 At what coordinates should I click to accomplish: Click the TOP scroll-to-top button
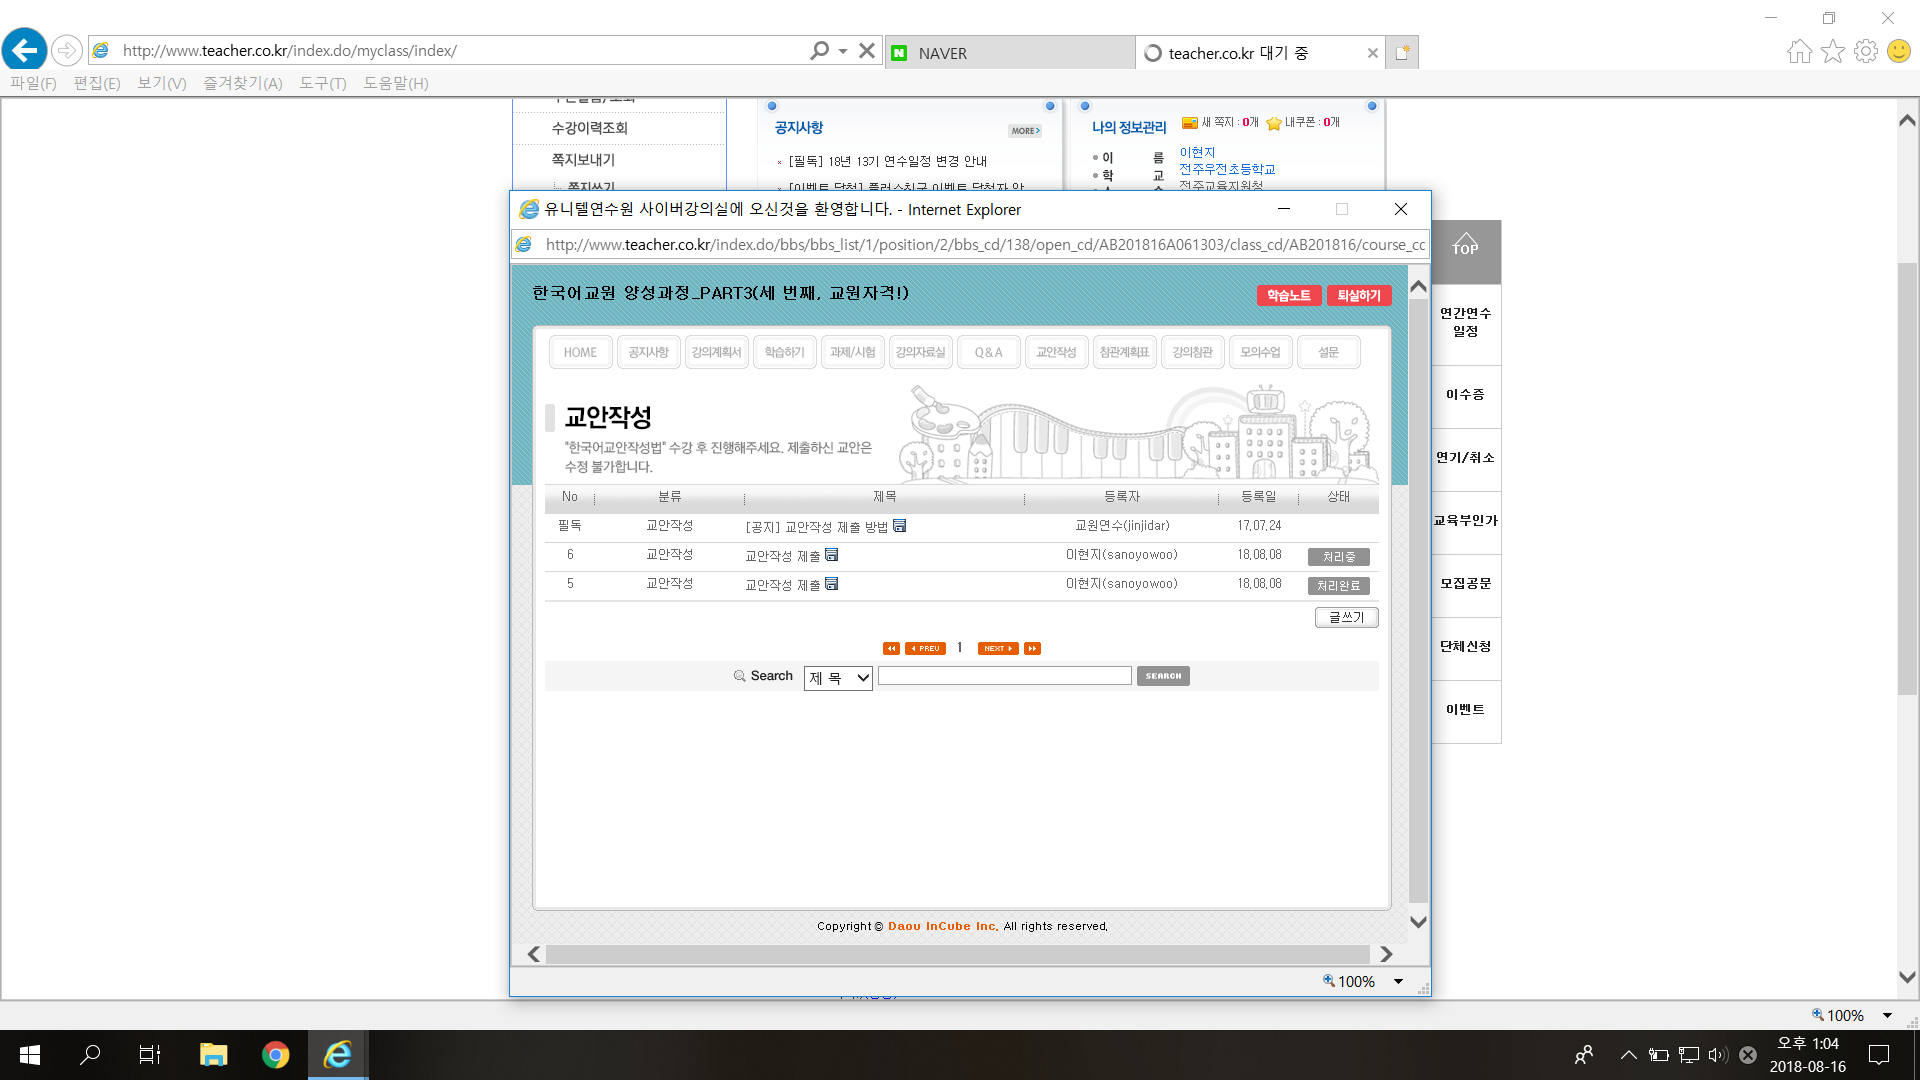[x=1465, y=248]
